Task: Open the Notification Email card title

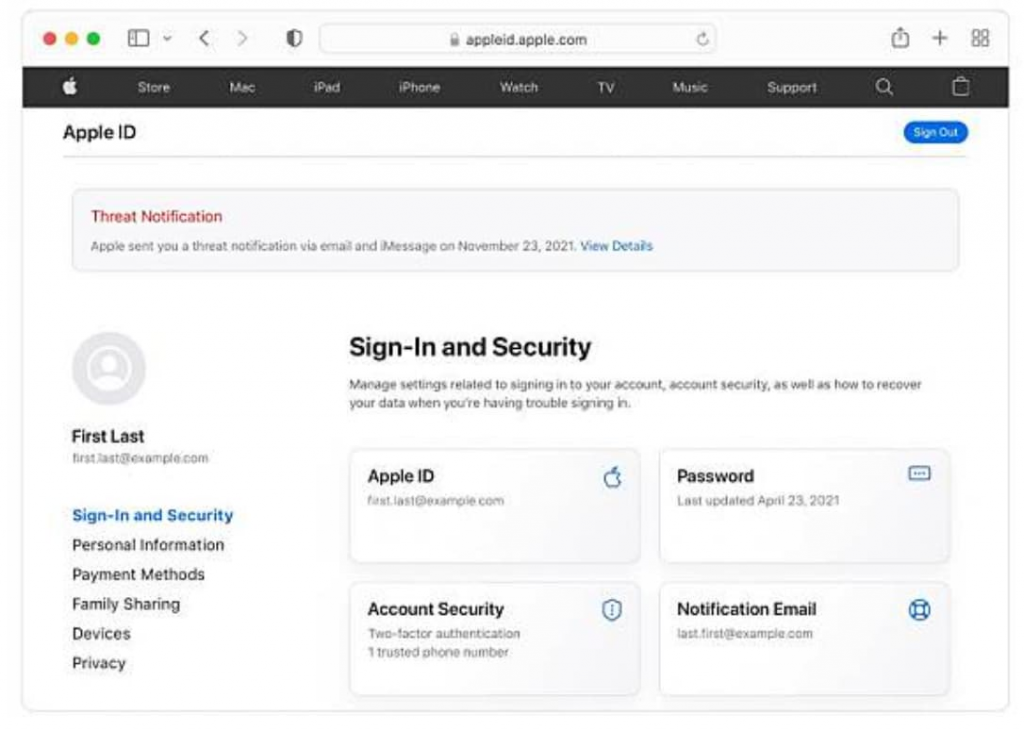Action: point(746,609)
